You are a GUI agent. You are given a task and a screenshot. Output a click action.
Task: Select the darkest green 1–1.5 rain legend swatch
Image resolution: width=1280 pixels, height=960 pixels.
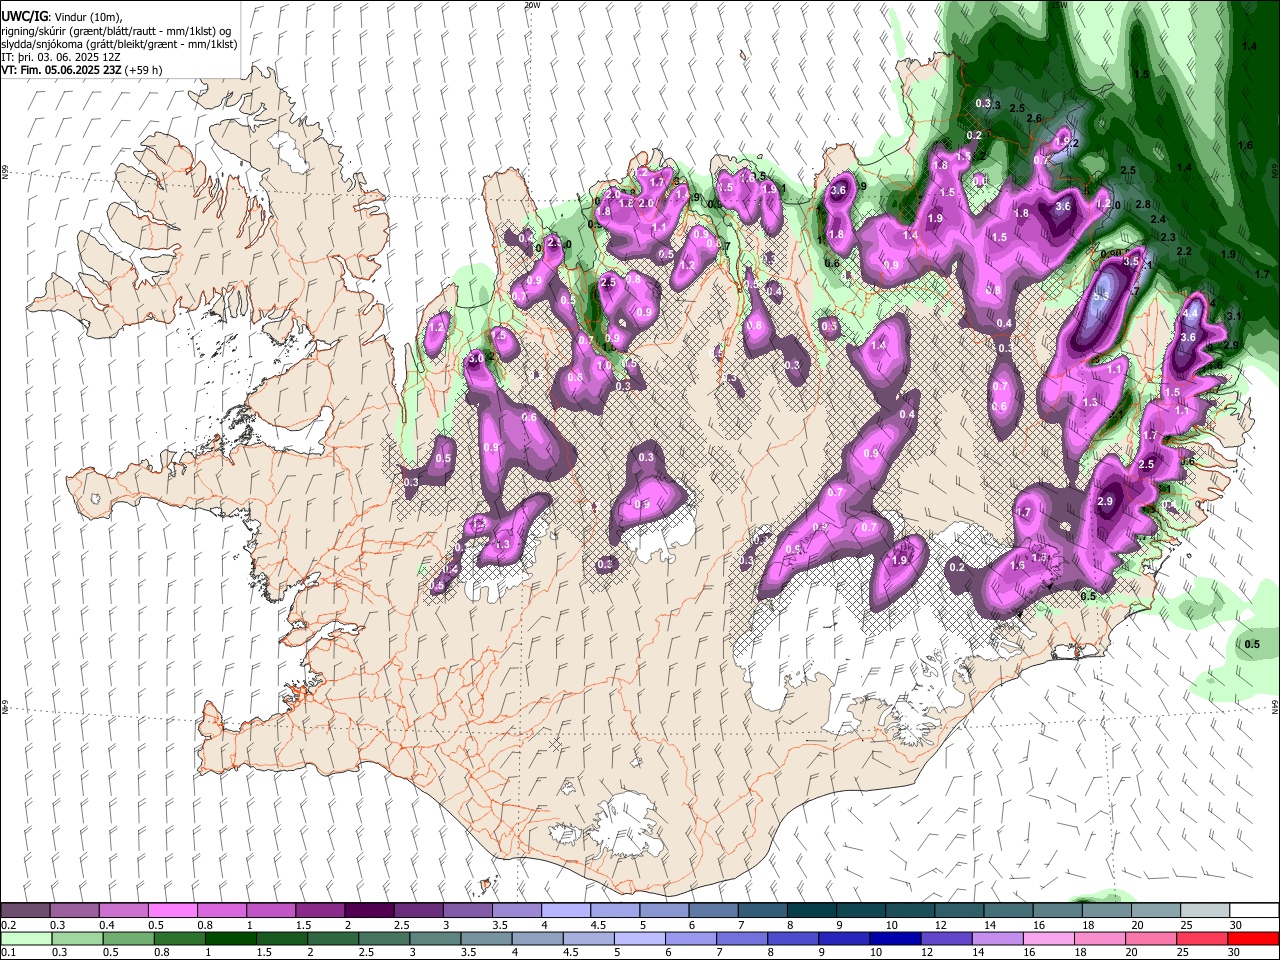230,938
